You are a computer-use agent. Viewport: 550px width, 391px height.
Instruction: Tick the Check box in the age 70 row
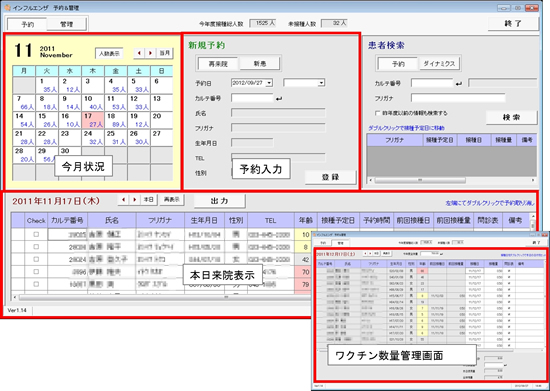click(x=36, y=272)
